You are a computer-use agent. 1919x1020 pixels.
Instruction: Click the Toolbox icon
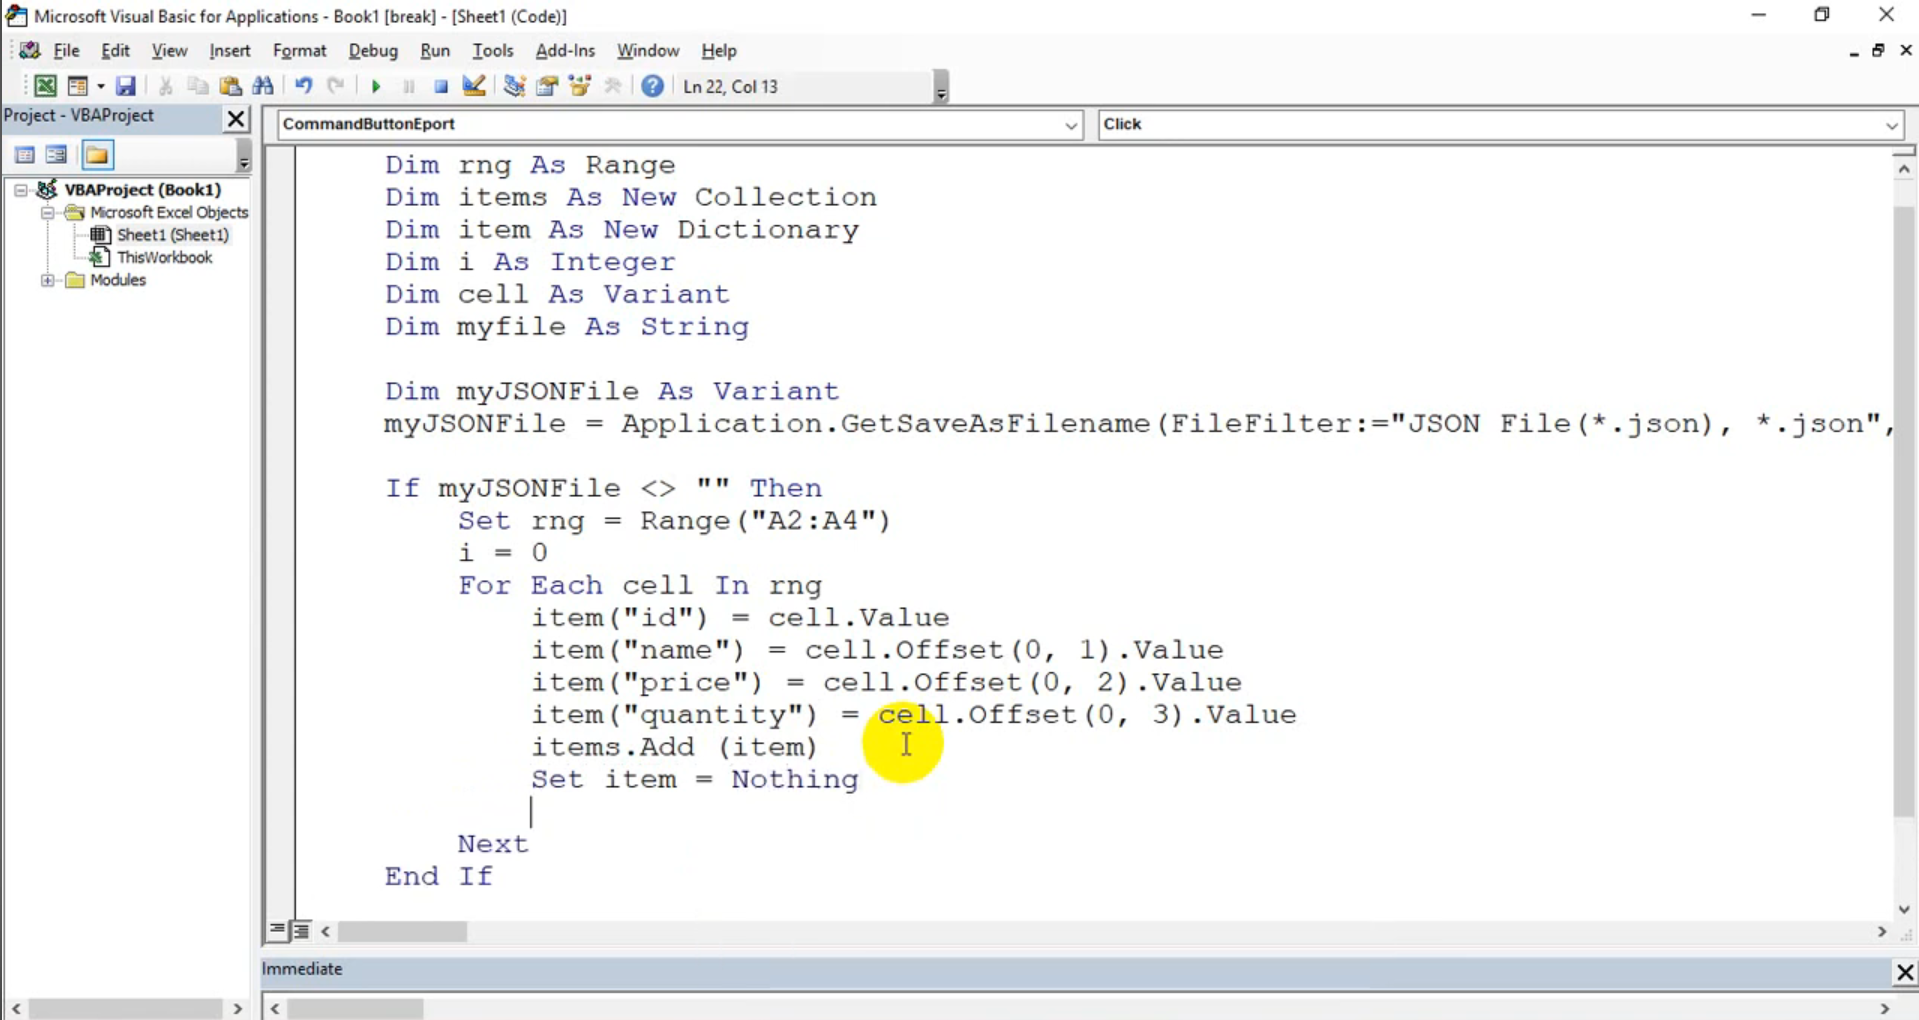613,87
